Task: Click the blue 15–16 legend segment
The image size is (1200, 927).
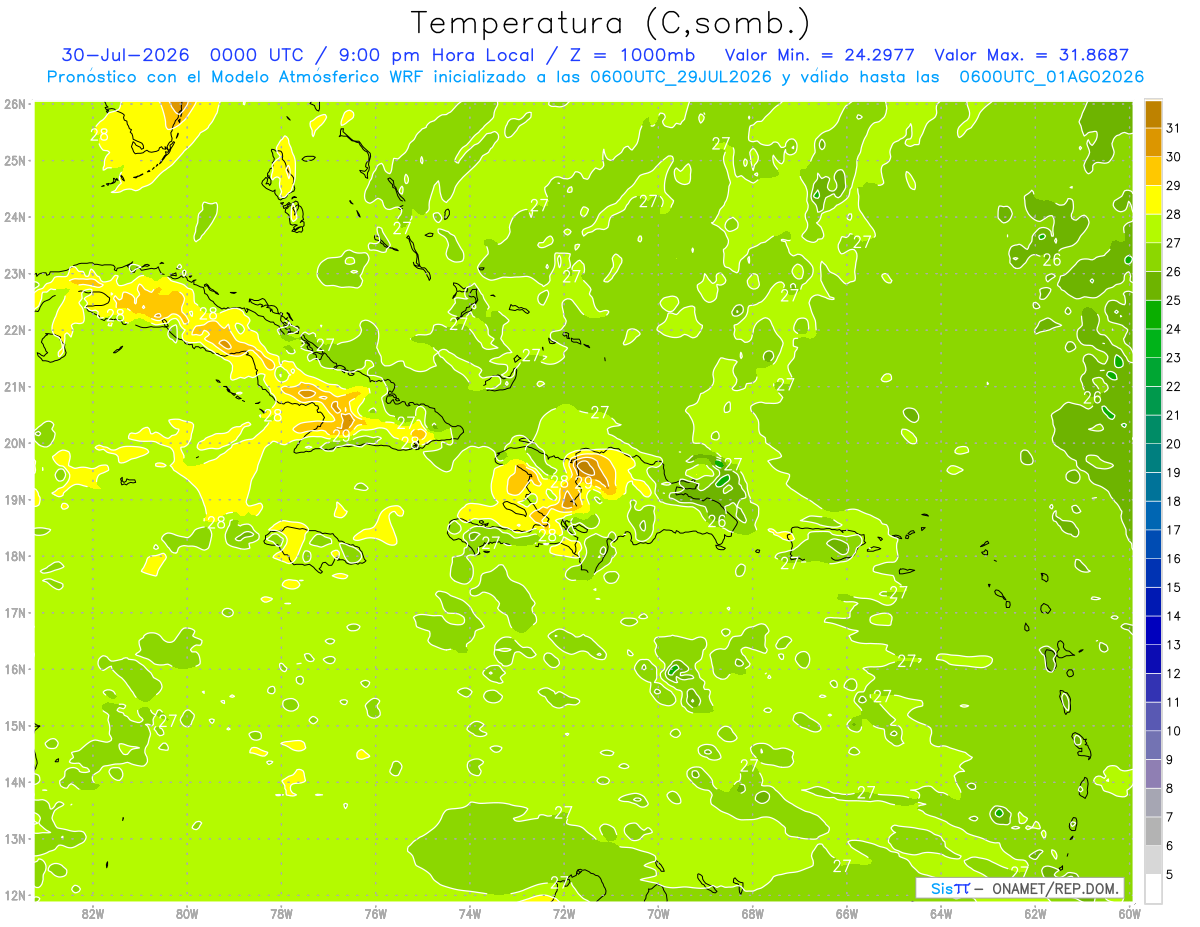Action: click(x=1153, y=572)
